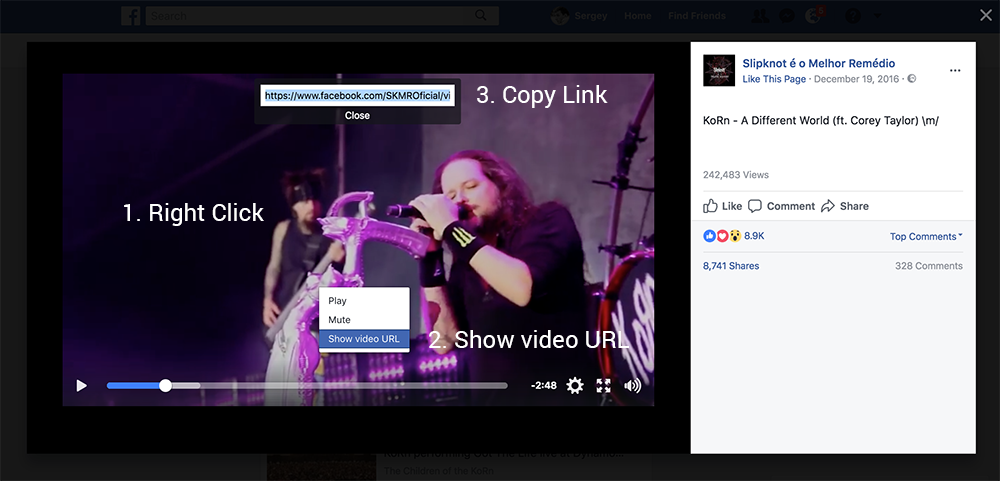Open notifications globe icon
Image resolution: width=1000 pixels, height=481 pixels.
tap(813, 16)
